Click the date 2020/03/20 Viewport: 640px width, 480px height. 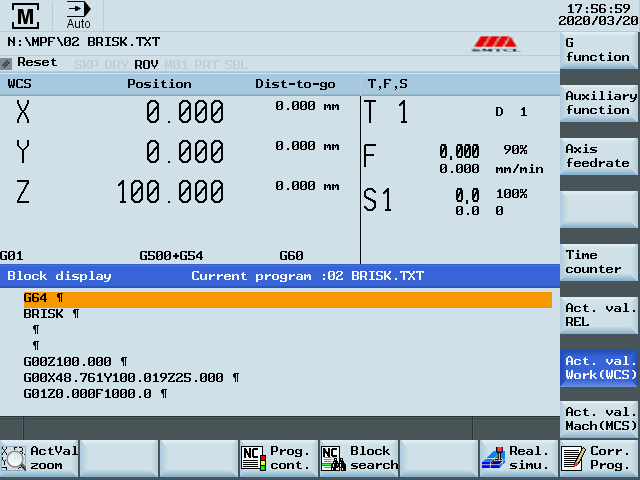(x=598, y=21)
